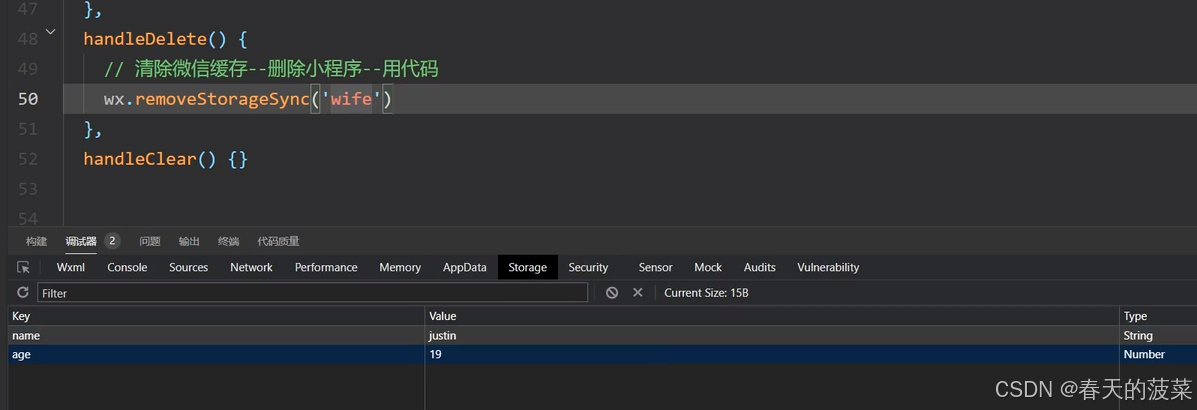This screenshot has width=1197, height=410.
Task: Click the green comment on line 49
Action: (271, 69)
